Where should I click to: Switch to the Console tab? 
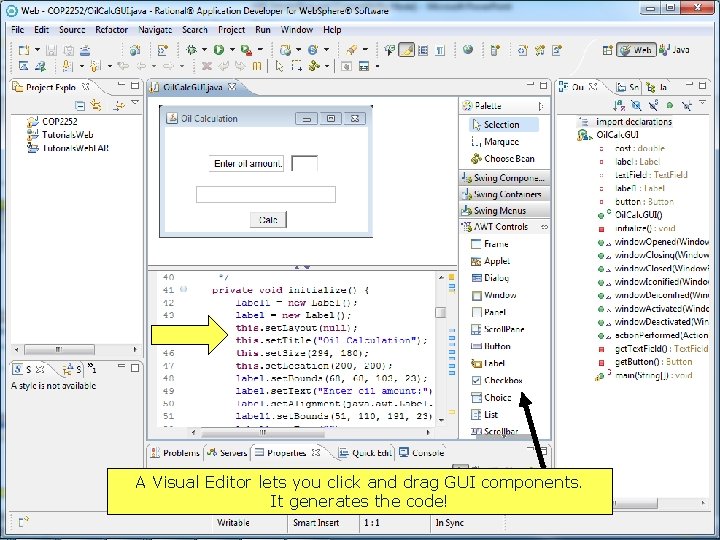pos(422,453)
